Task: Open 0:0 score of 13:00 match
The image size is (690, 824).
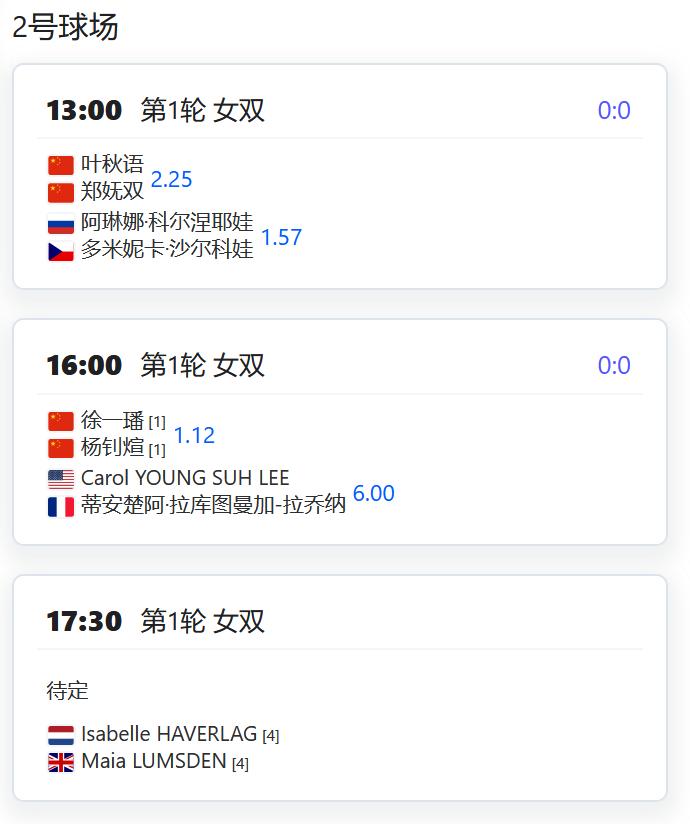Action: [x=614, y=110]
